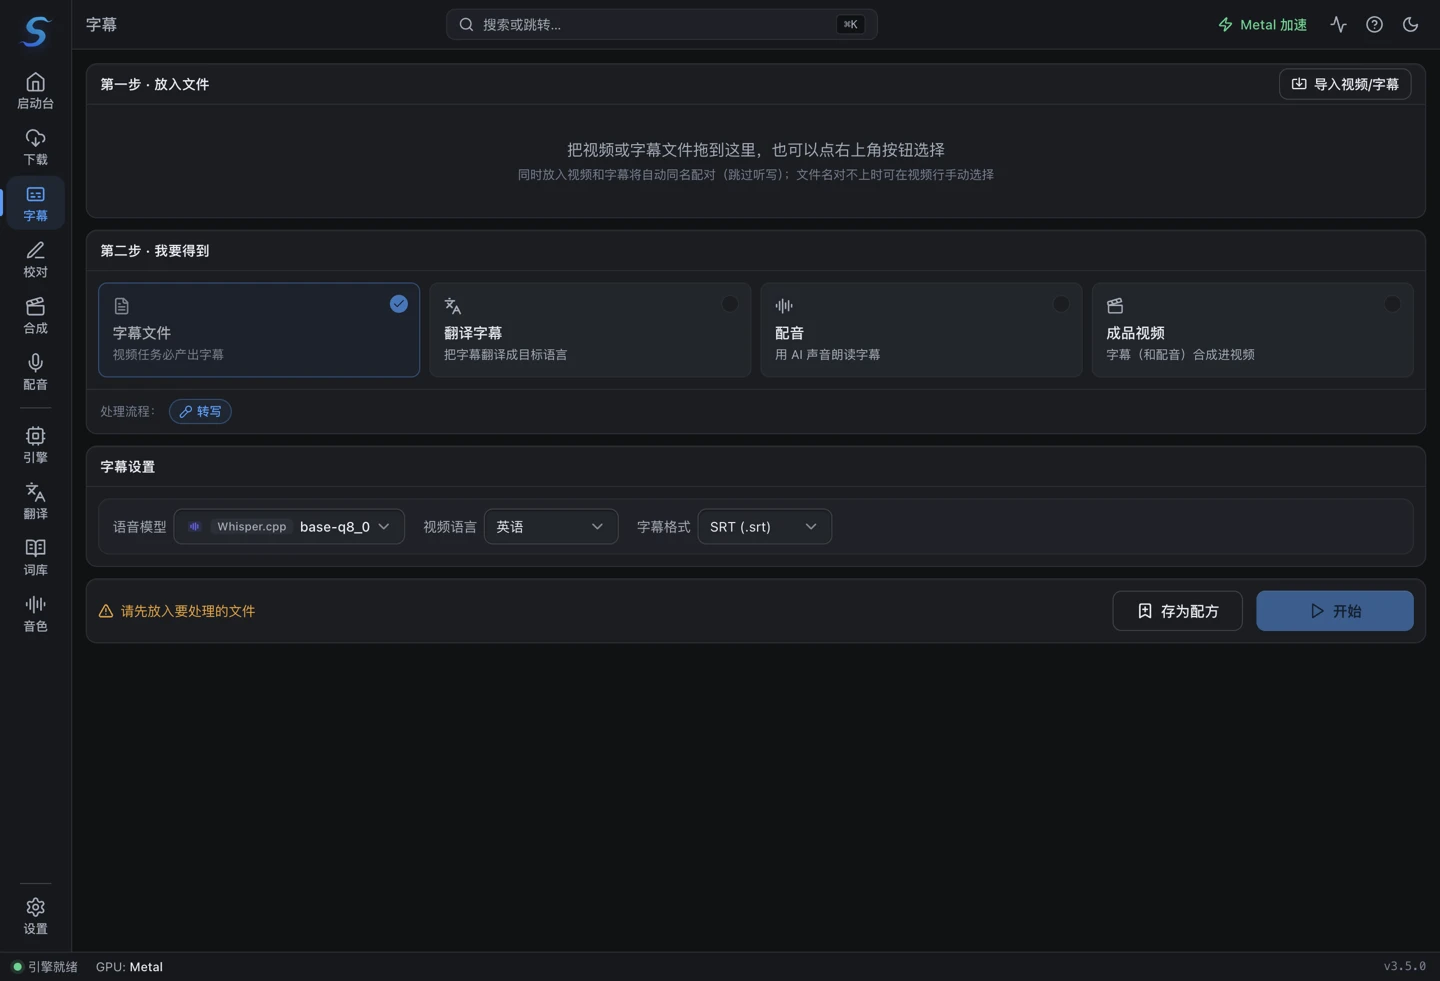
Task: Click the GPU: Metal status text
Action: tap(129, 967)
